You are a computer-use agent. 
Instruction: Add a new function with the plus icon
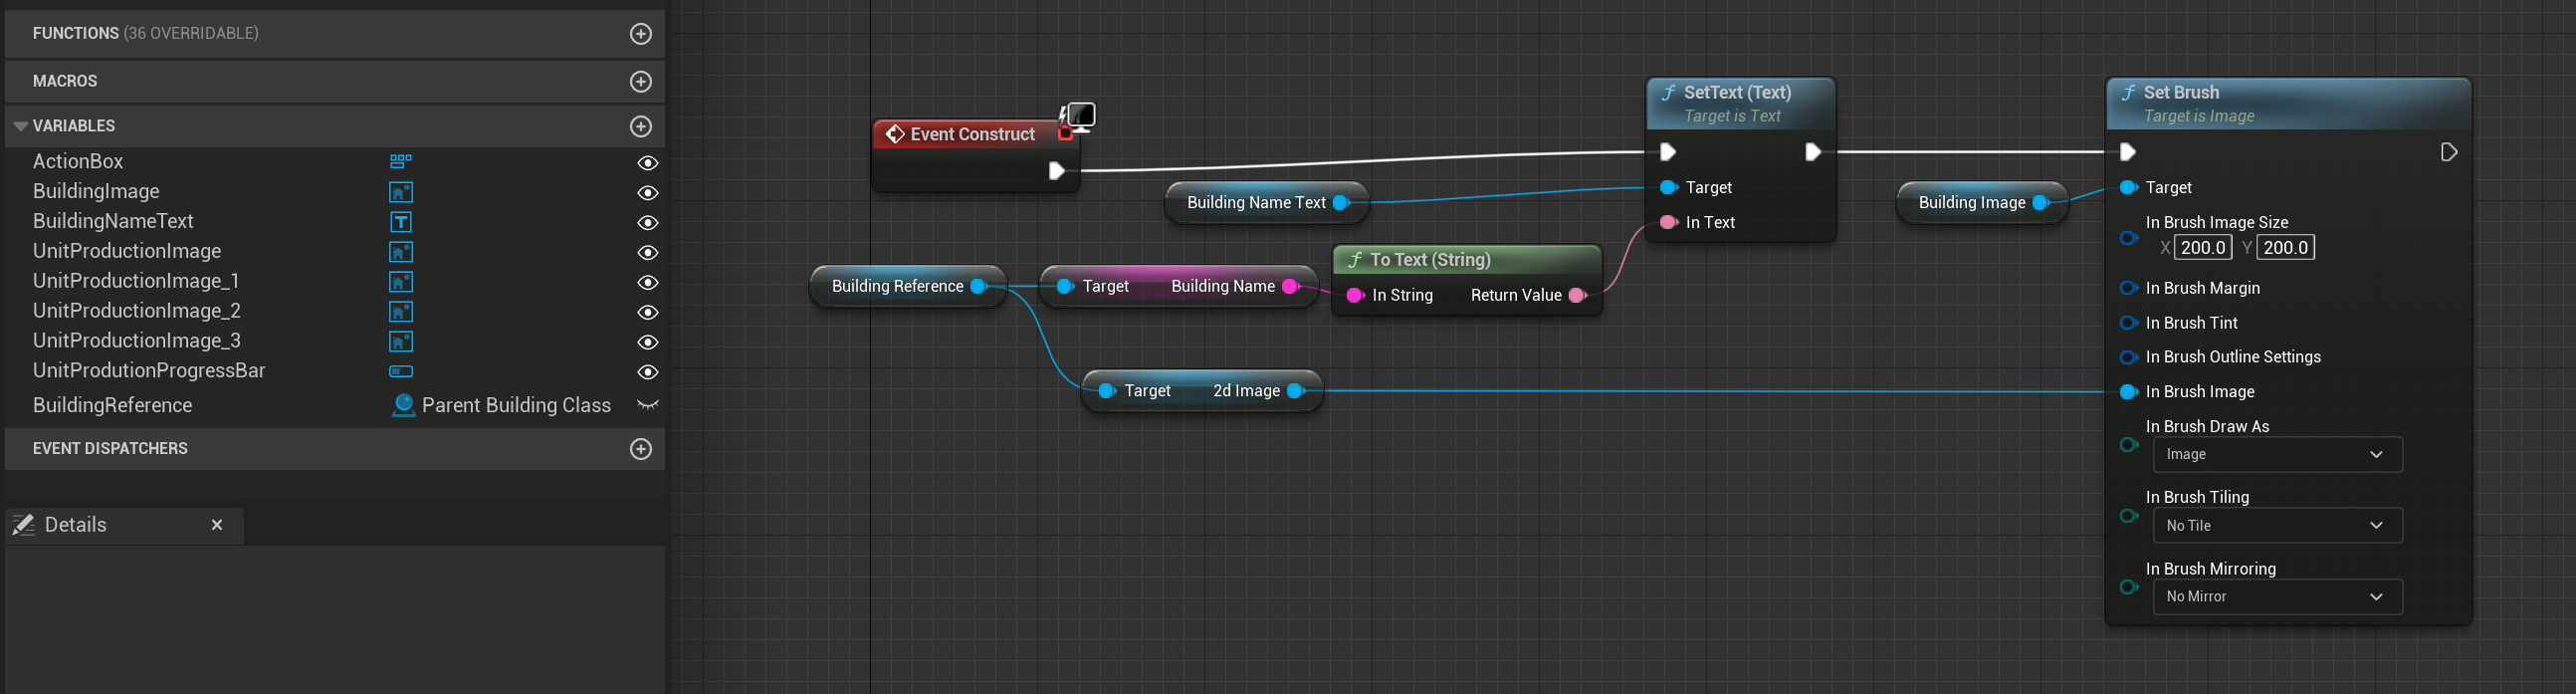[641, 34]
